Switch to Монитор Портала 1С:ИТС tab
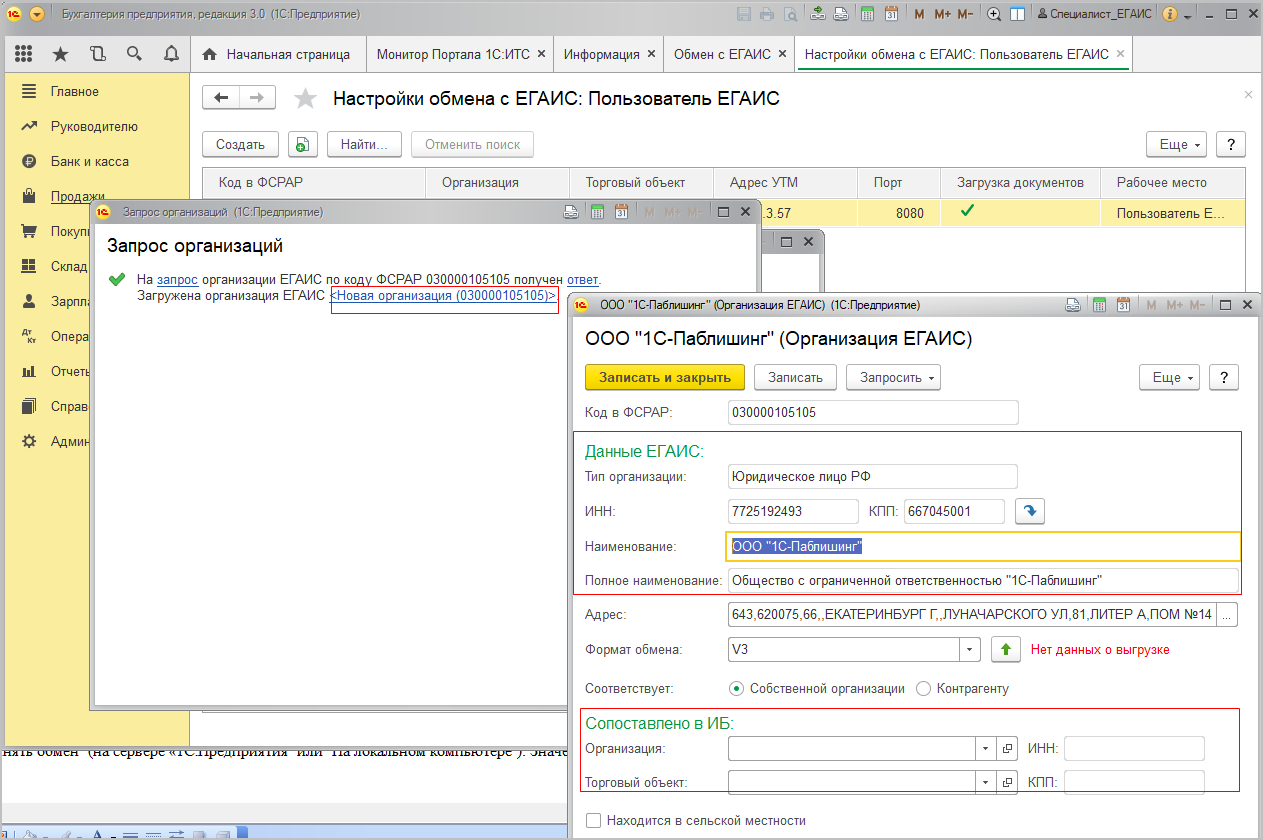The width and height of the screenshot is (1263, 840). (458, 54)
